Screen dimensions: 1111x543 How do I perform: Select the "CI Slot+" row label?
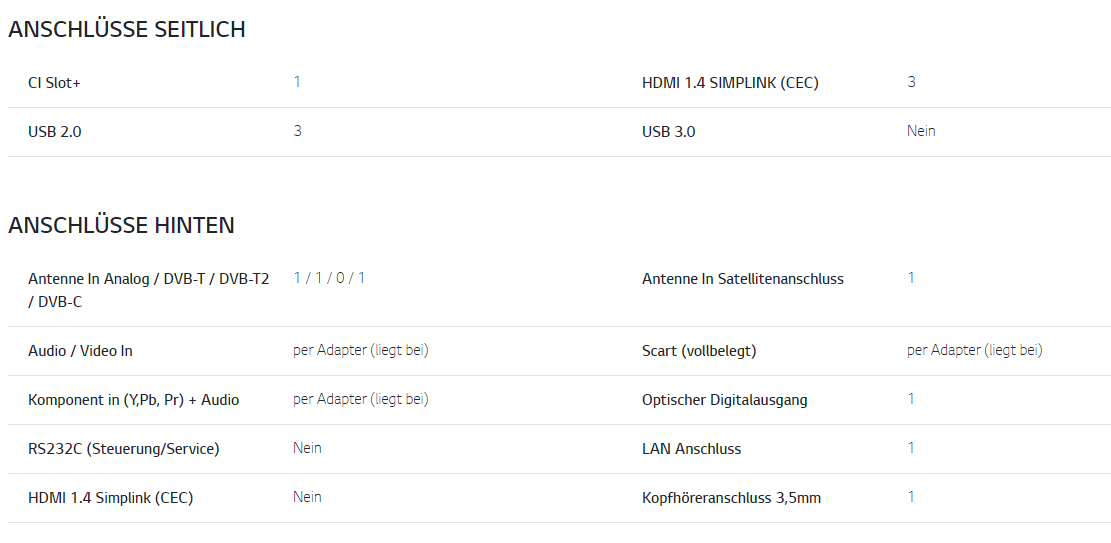coord(54,83)
